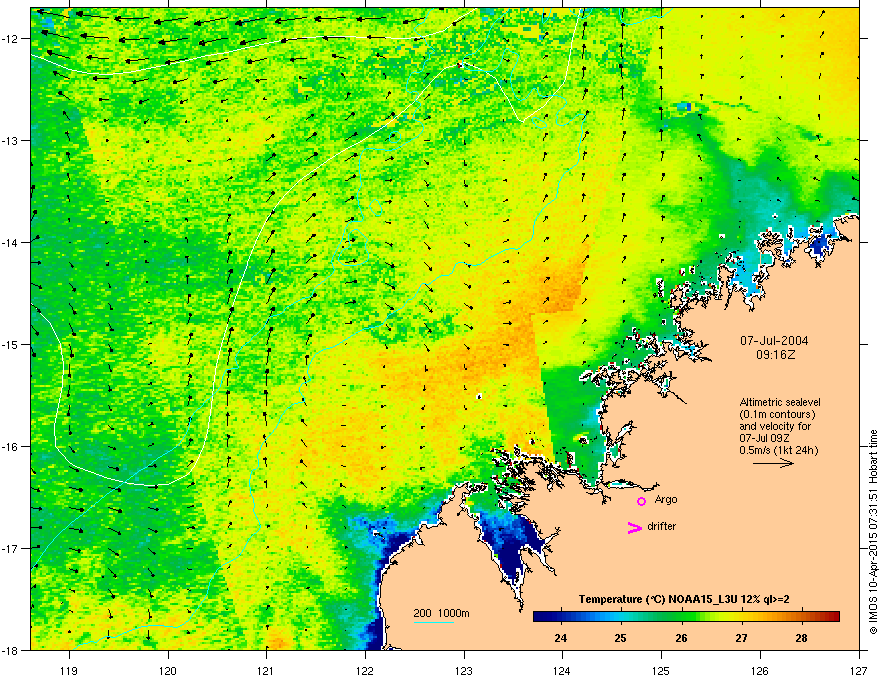Click the latitude axis label -12
Image resolution: width=880 pixels, height=680 pixels.
pos(11,39)
